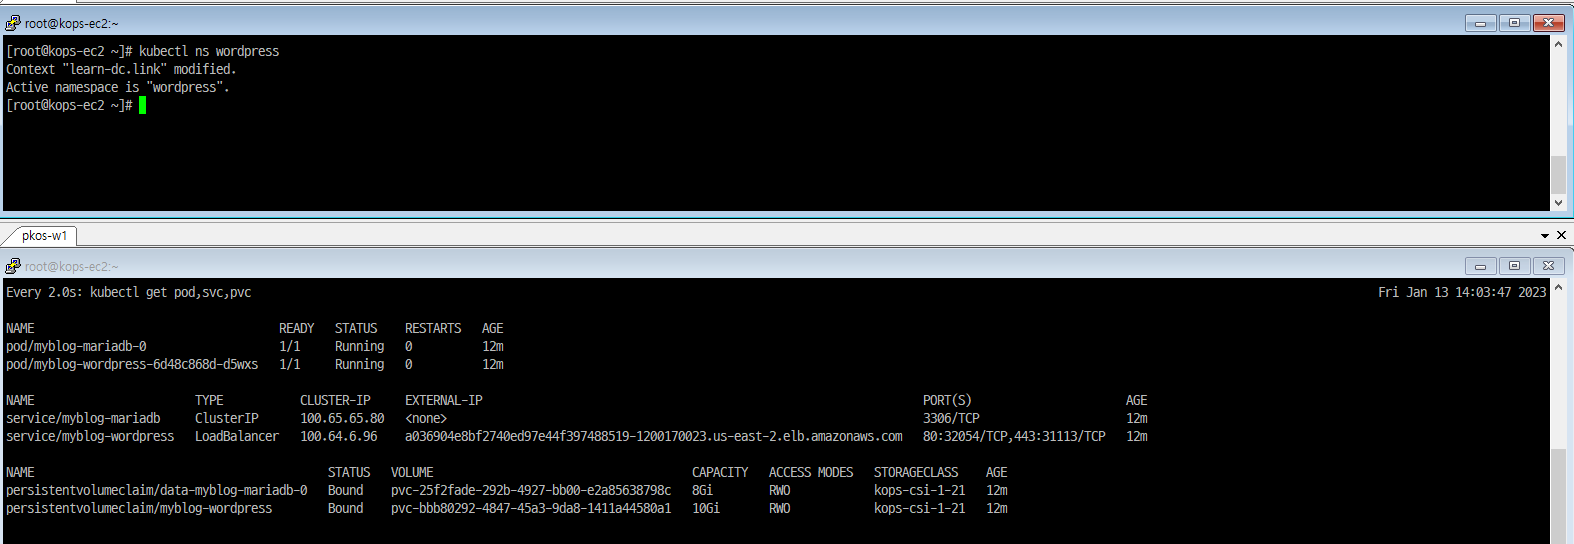
Task: Click 'service/myblog-wordpress' name
Action: (90, 436)
